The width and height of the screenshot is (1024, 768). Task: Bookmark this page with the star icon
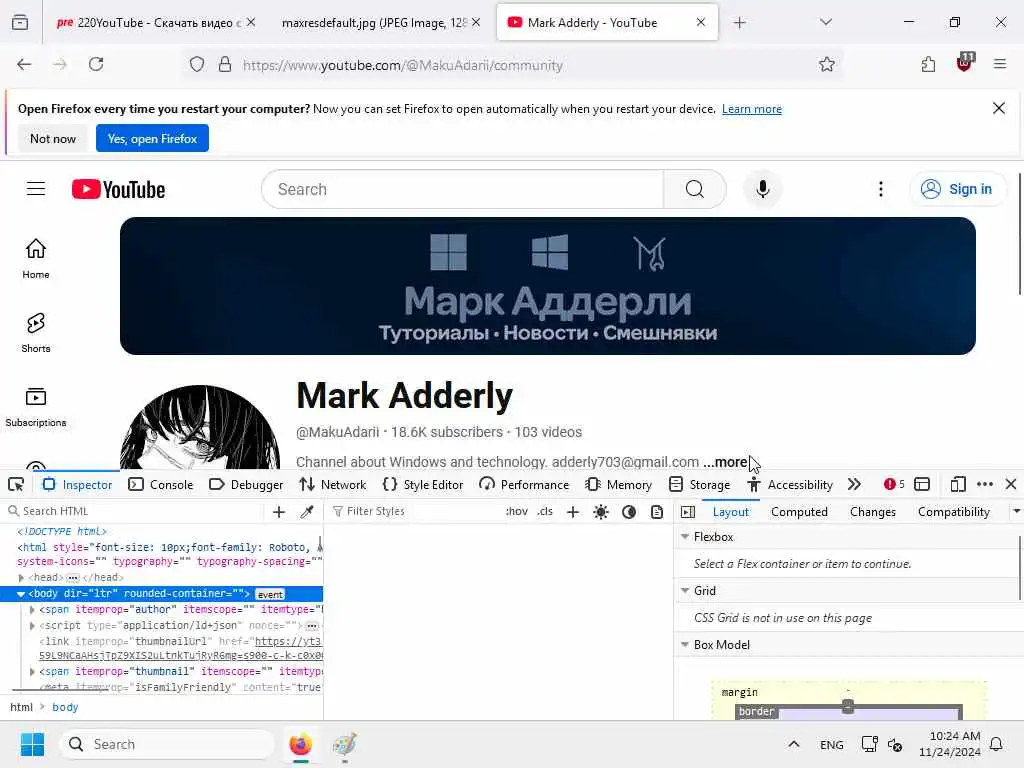coord(827,64)
